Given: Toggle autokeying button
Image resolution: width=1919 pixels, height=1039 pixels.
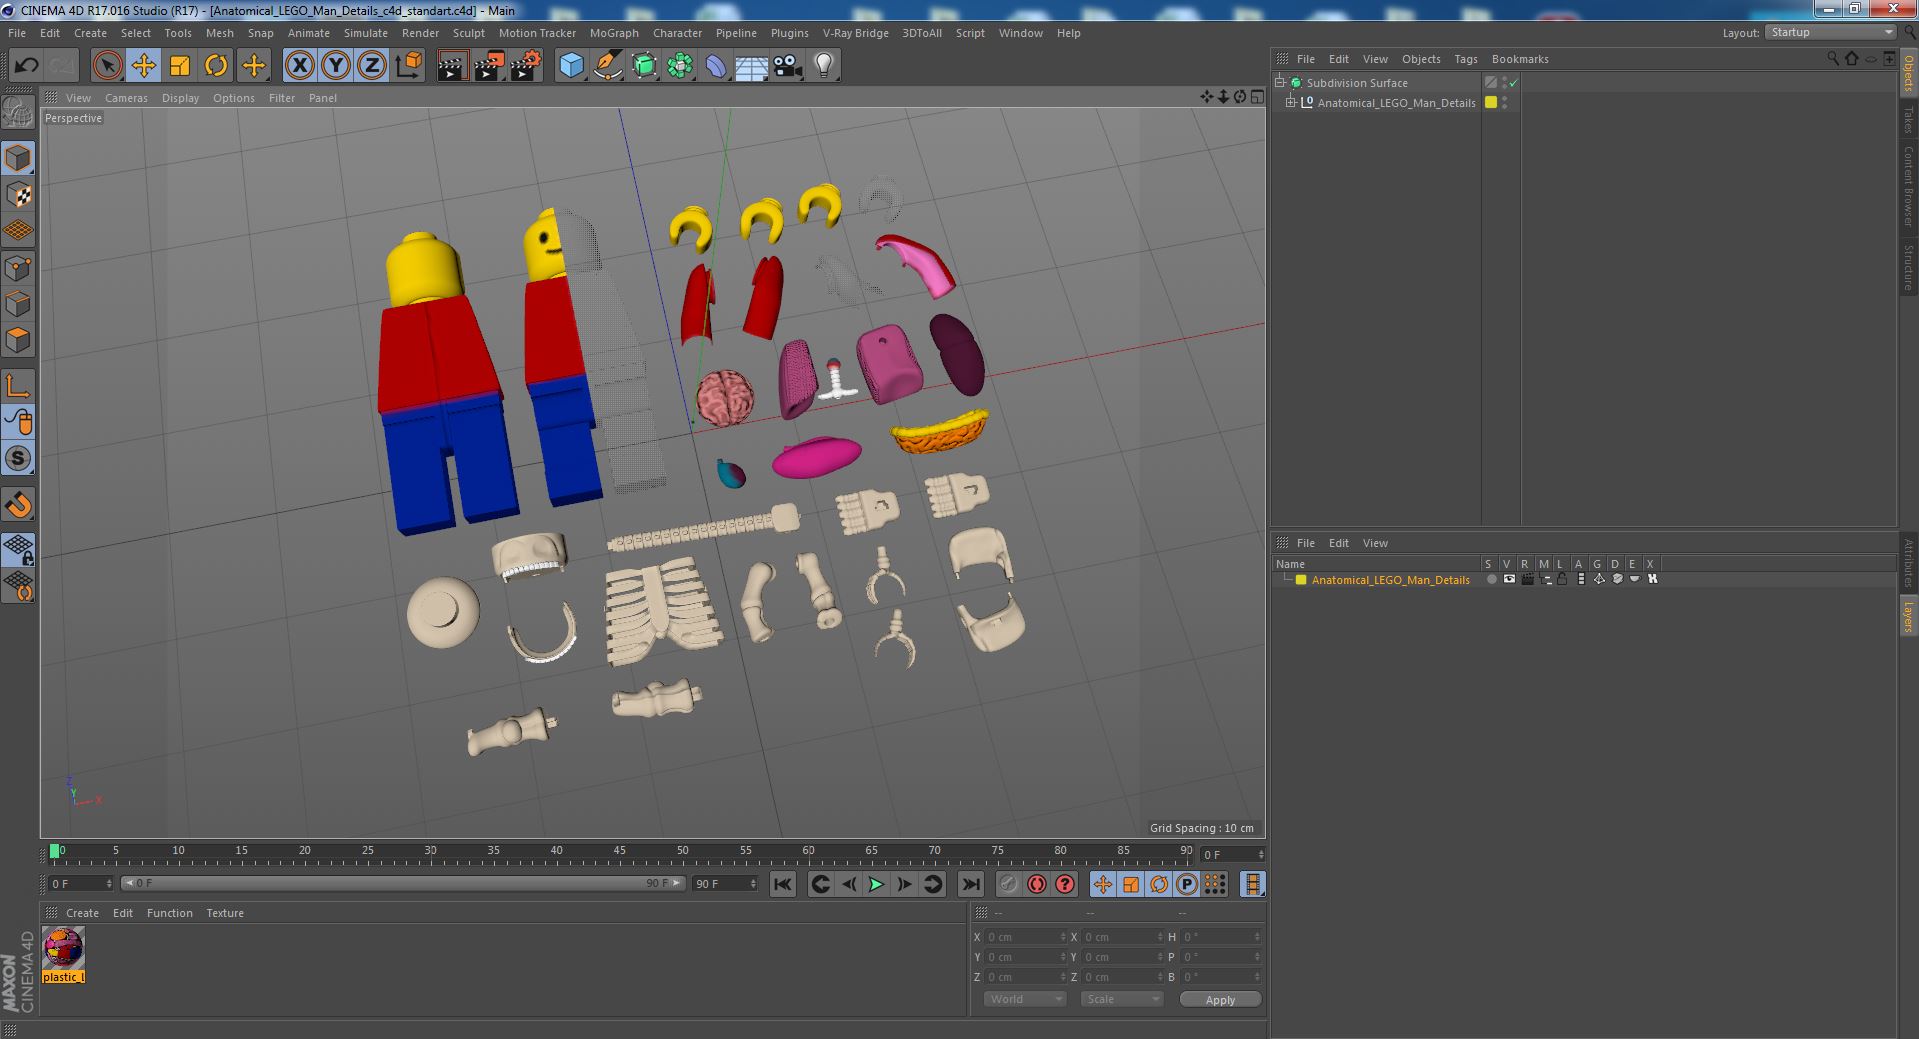Looking at the screenshot, I should coord(1036,884).
